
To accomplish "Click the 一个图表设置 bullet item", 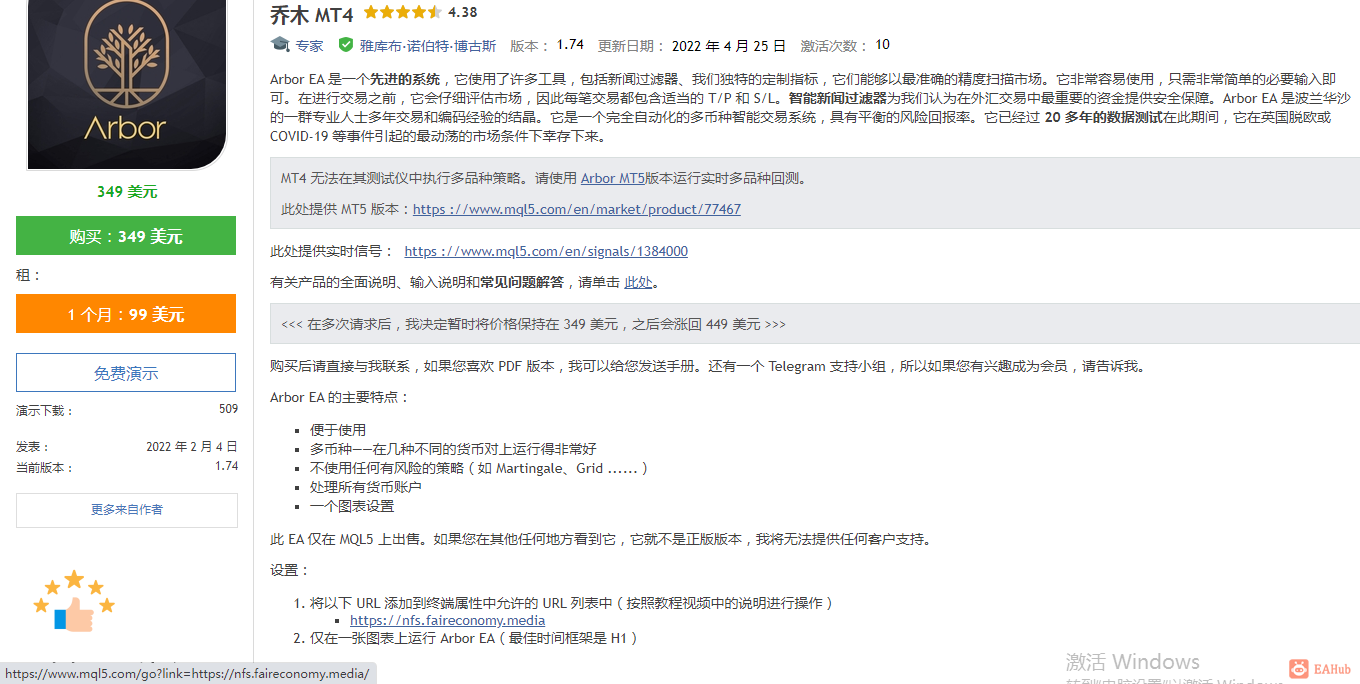I will [352, 506].
